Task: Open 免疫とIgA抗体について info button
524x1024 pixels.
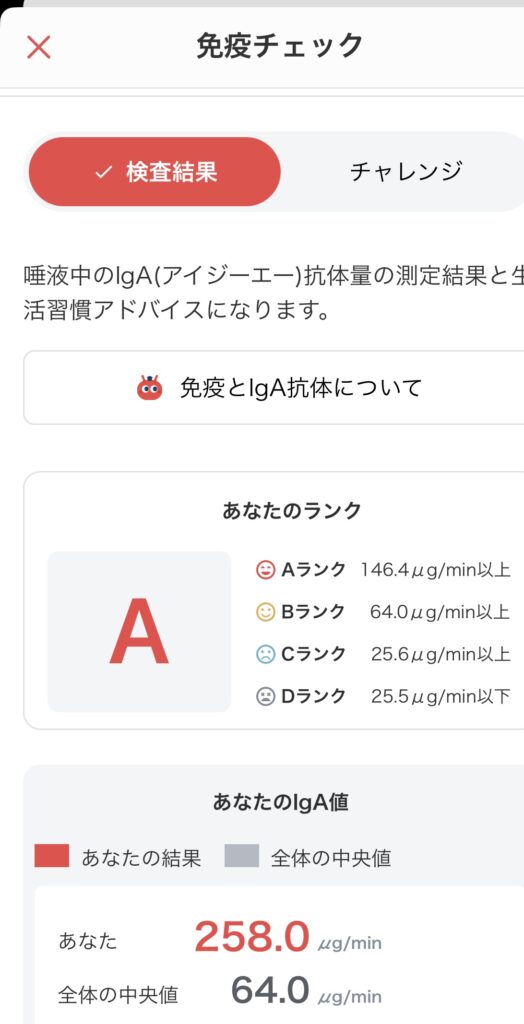Action: [274, 387]
